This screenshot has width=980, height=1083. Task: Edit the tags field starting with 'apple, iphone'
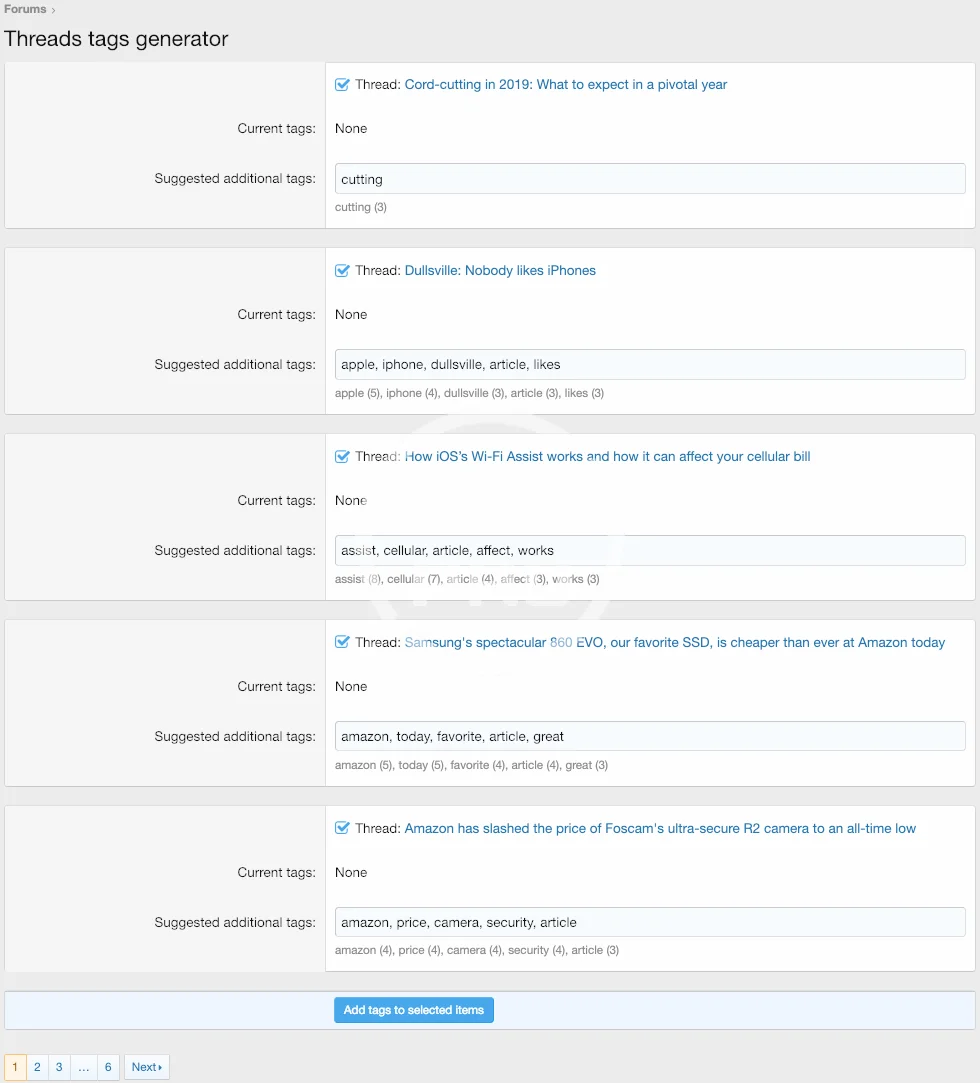pos(650,365)
